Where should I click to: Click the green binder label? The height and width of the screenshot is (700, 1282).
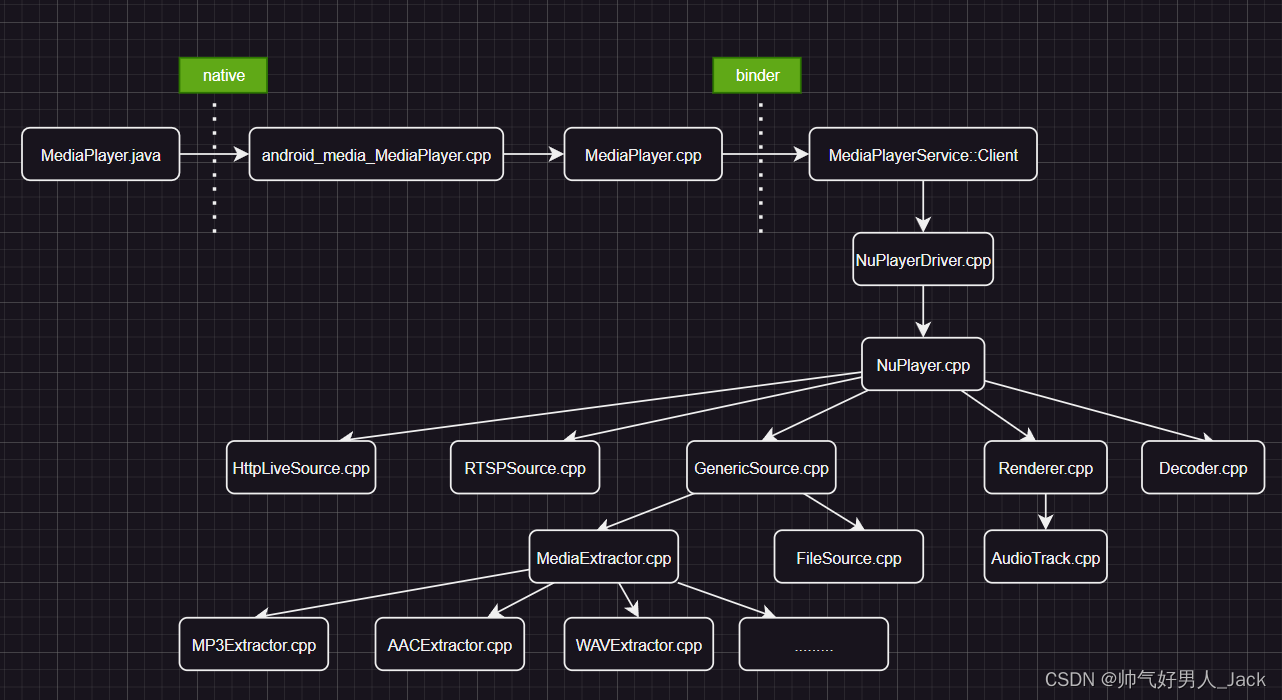[757, 75]
